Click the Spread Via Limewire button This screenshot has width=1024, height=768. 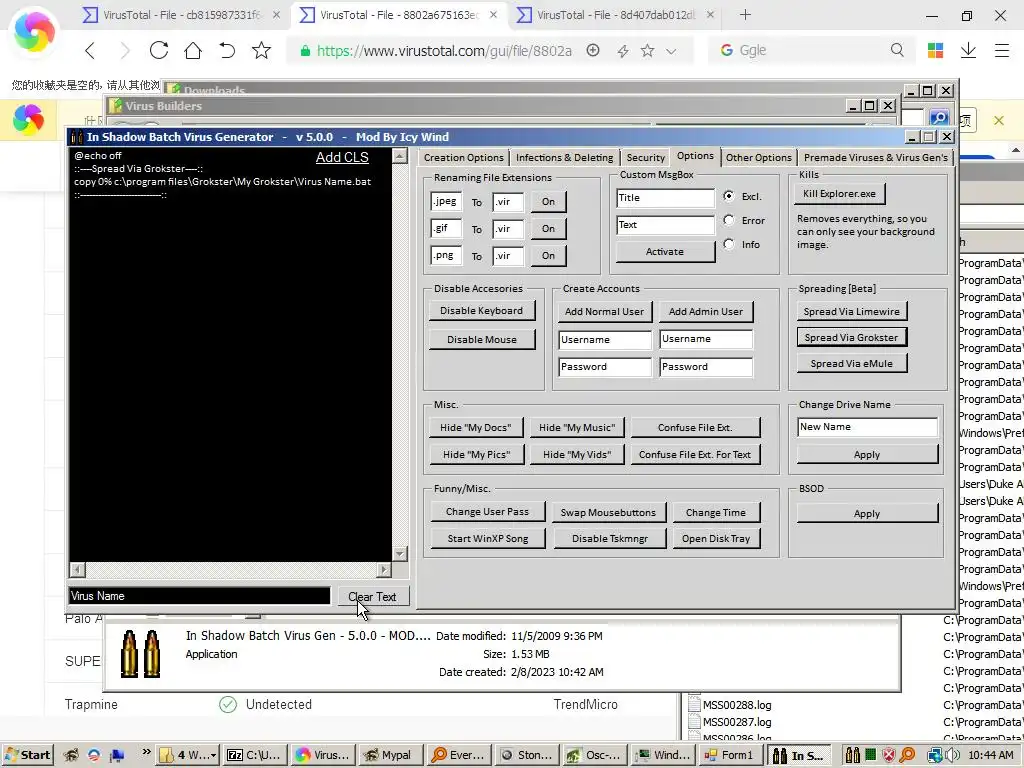852,312
